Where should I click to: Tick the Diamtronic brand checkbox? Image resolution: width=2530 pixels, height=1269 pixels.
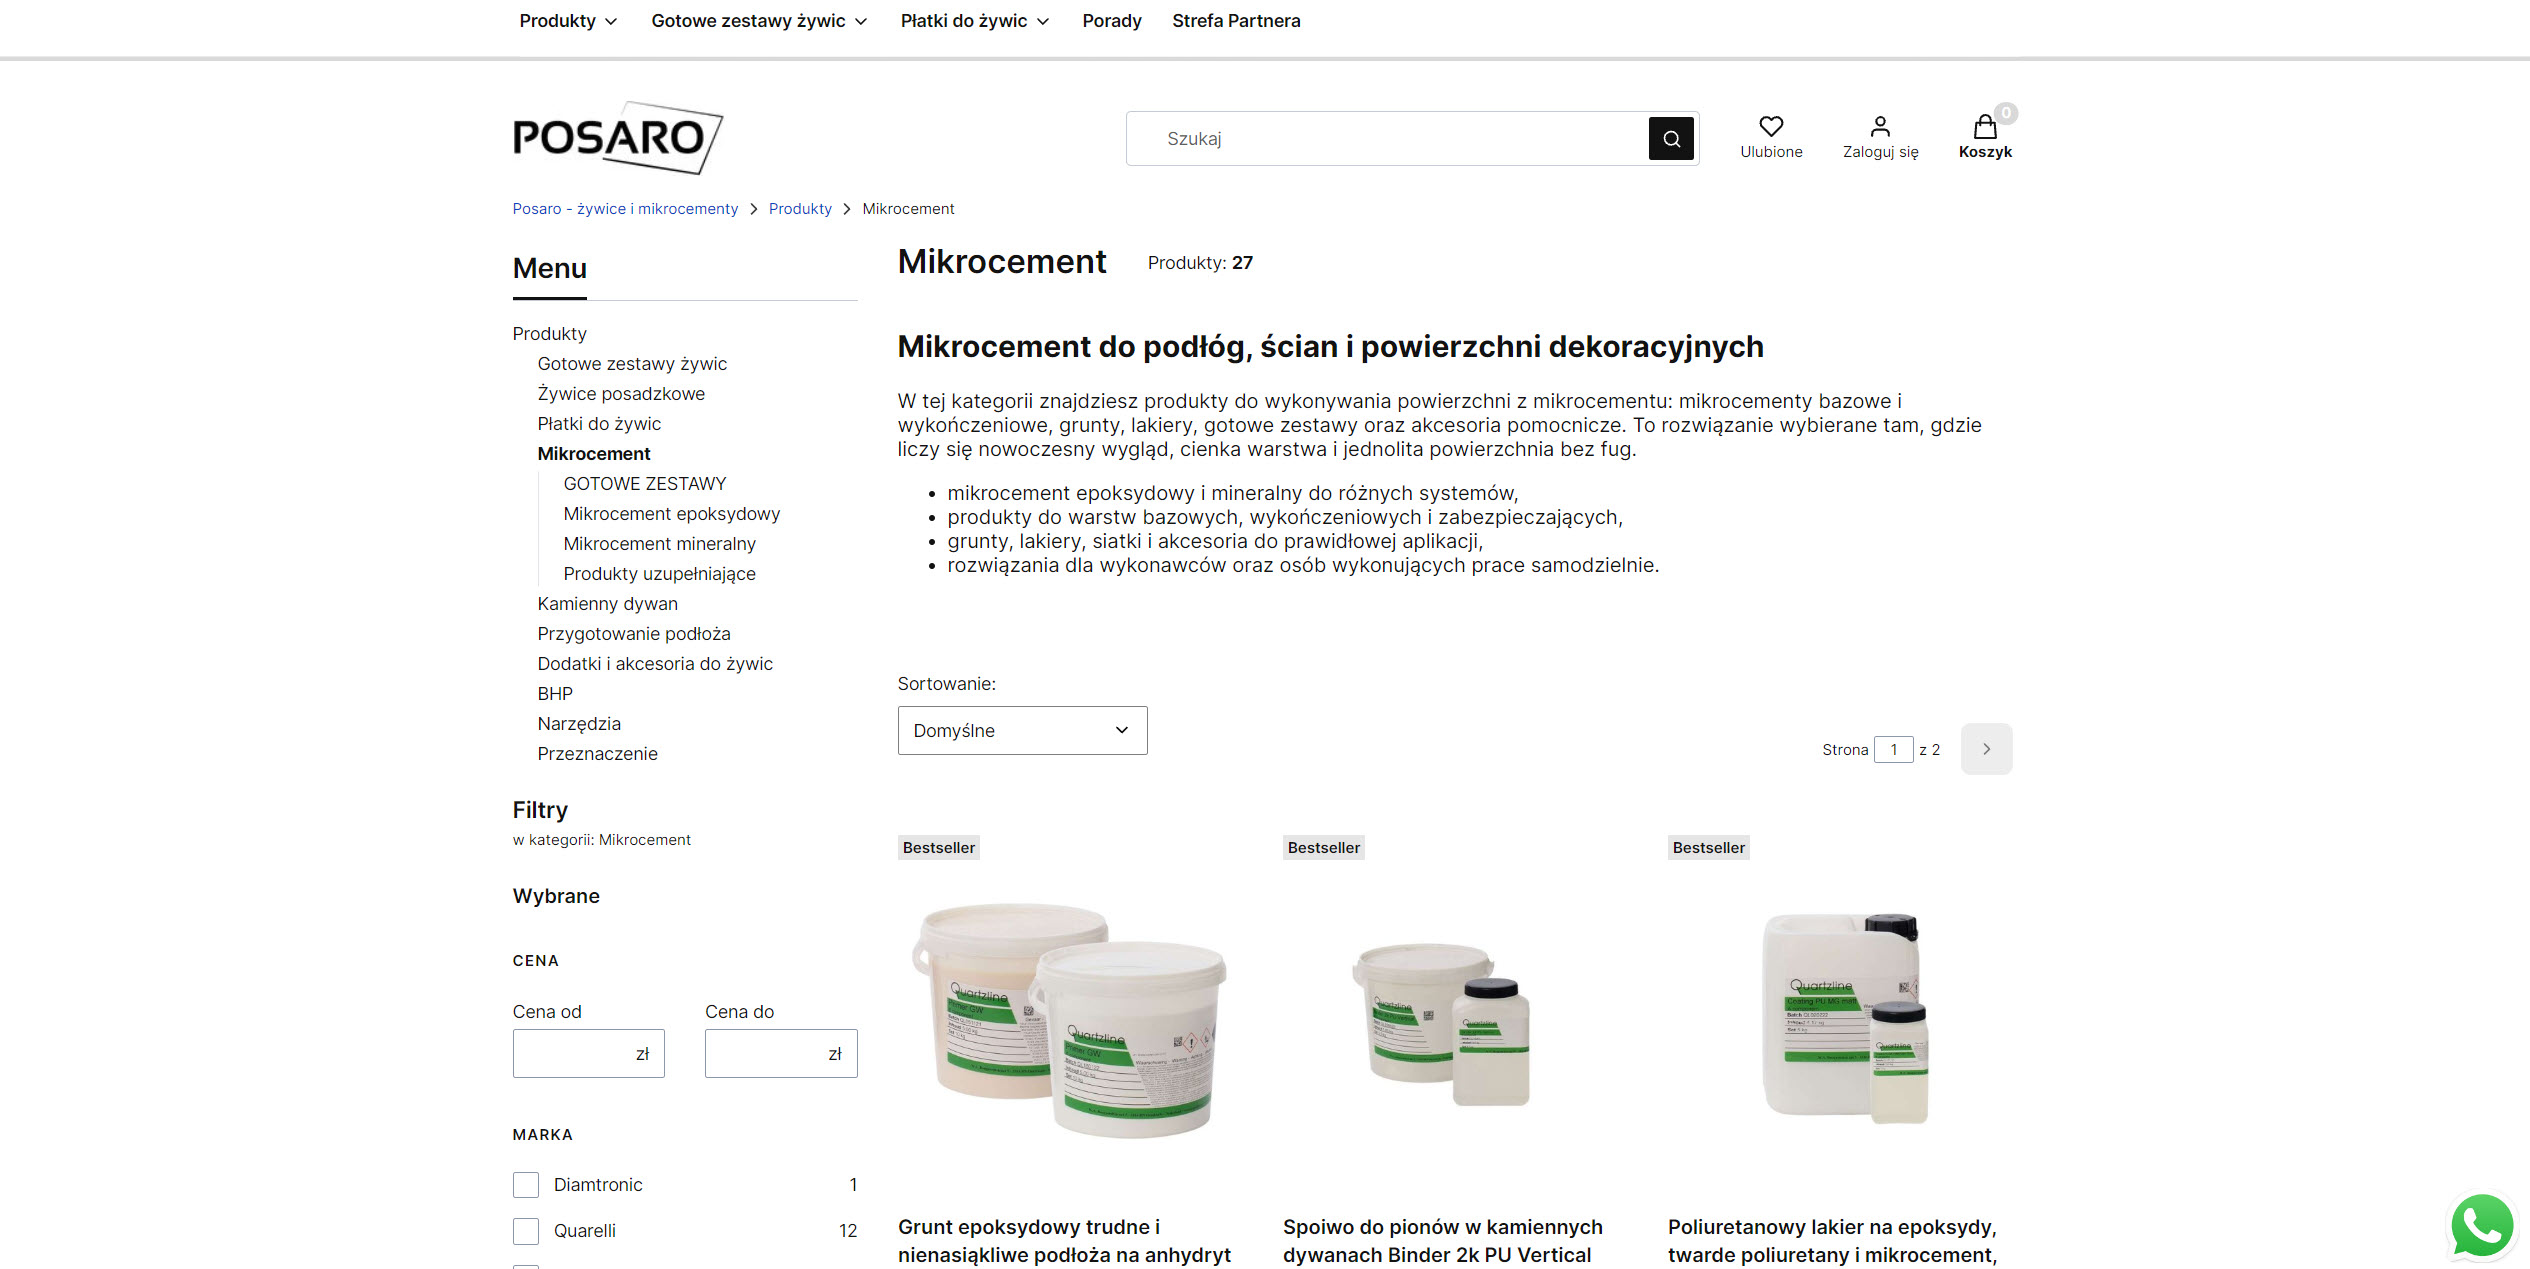pos(526,1185)
